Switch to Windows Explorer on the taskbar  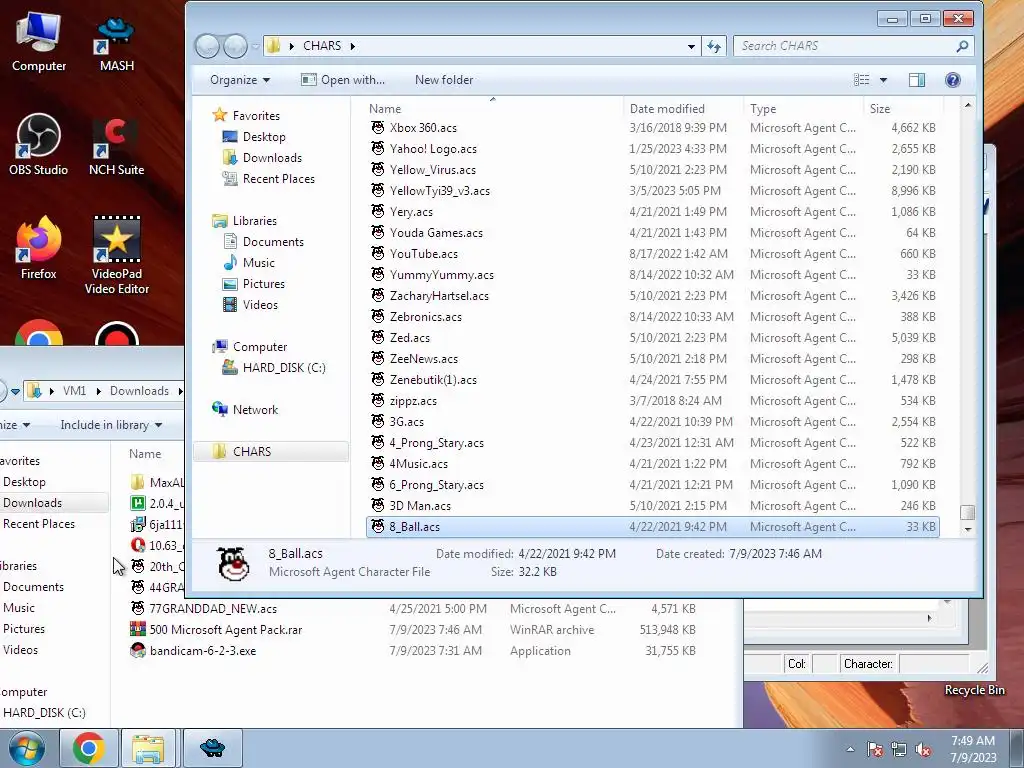148,748
